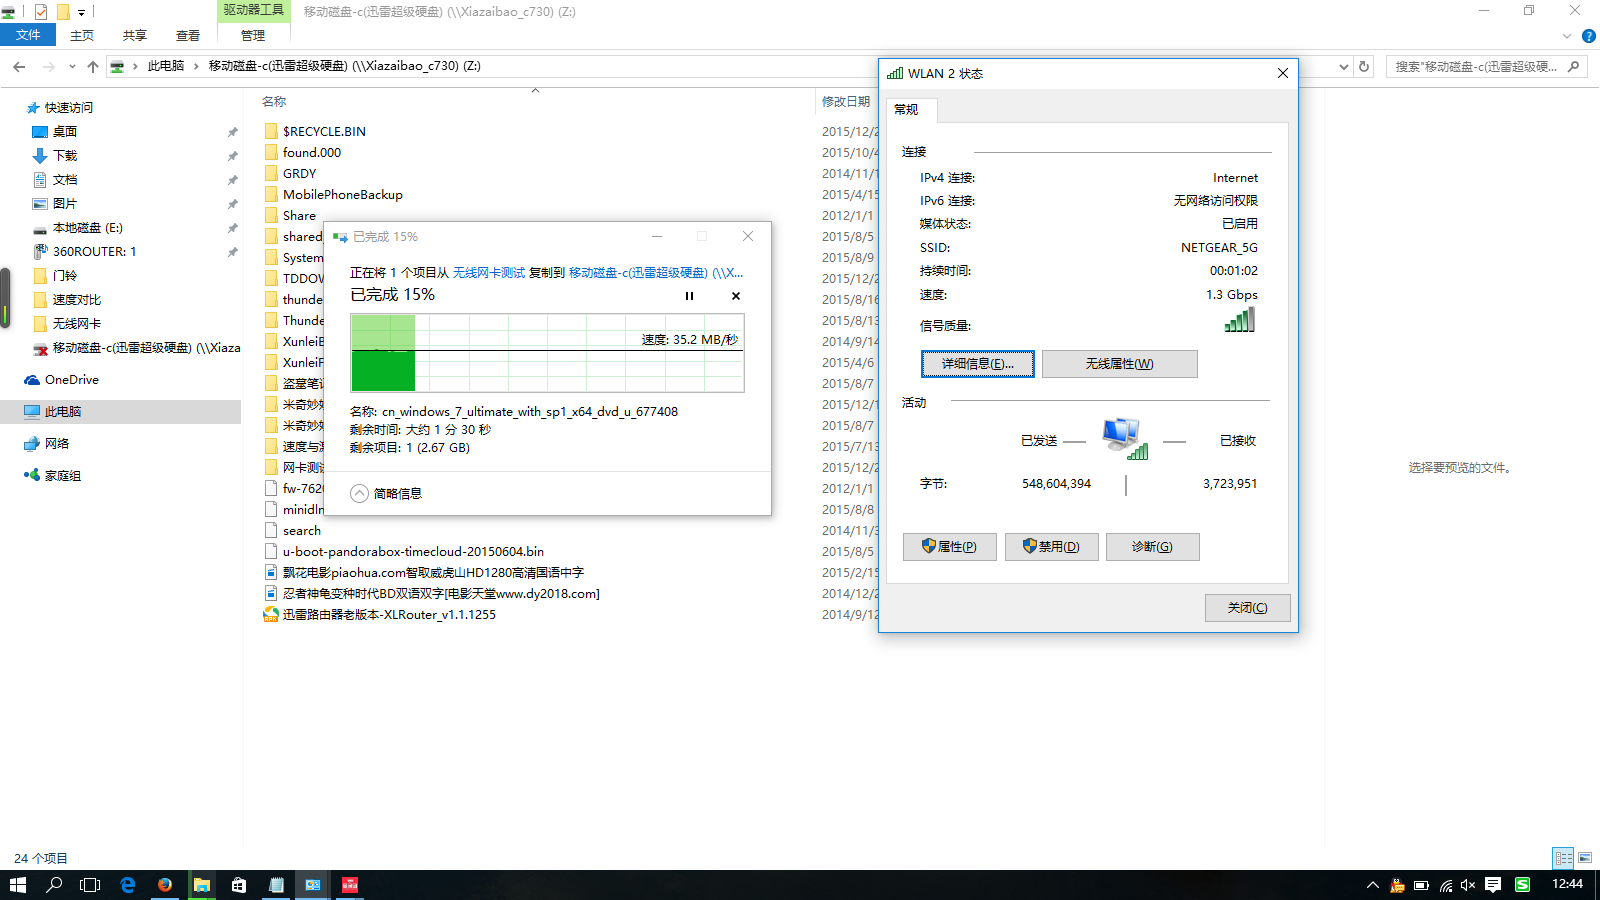Open 无线属性(W) wireless properties
The image size is (1600, 900).
[x=1119, y=364]
